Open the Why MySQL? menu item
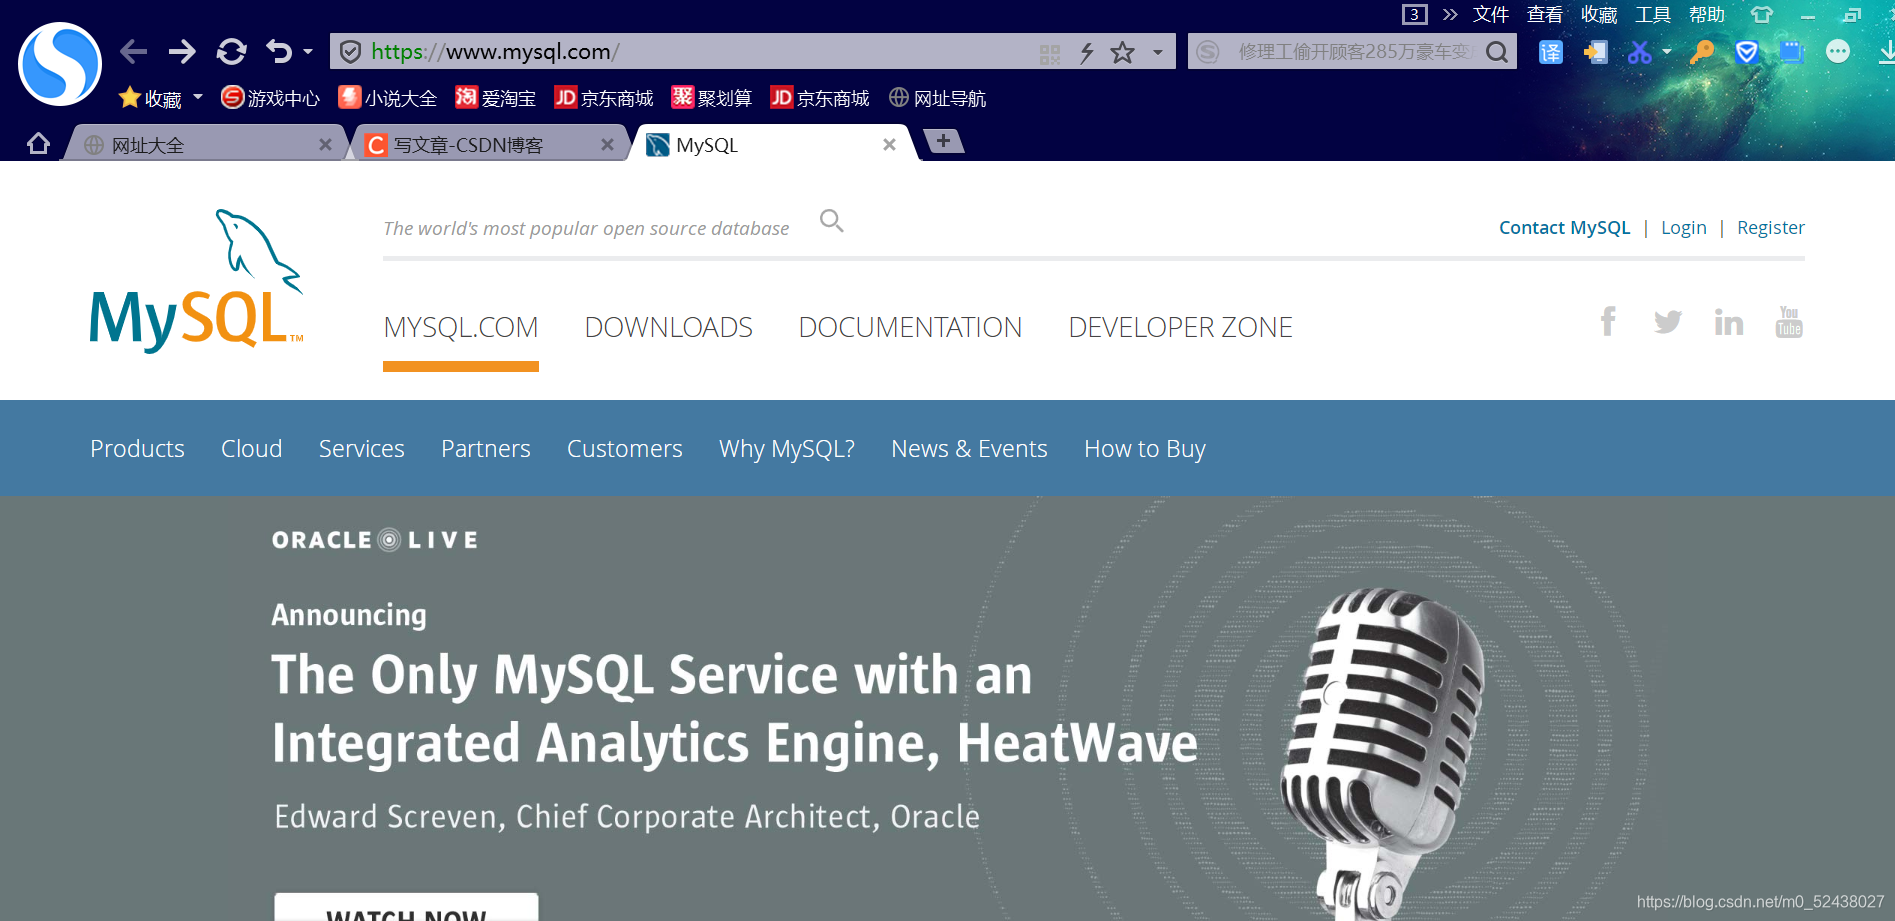 pyautogui.click(x=787, y=449)
